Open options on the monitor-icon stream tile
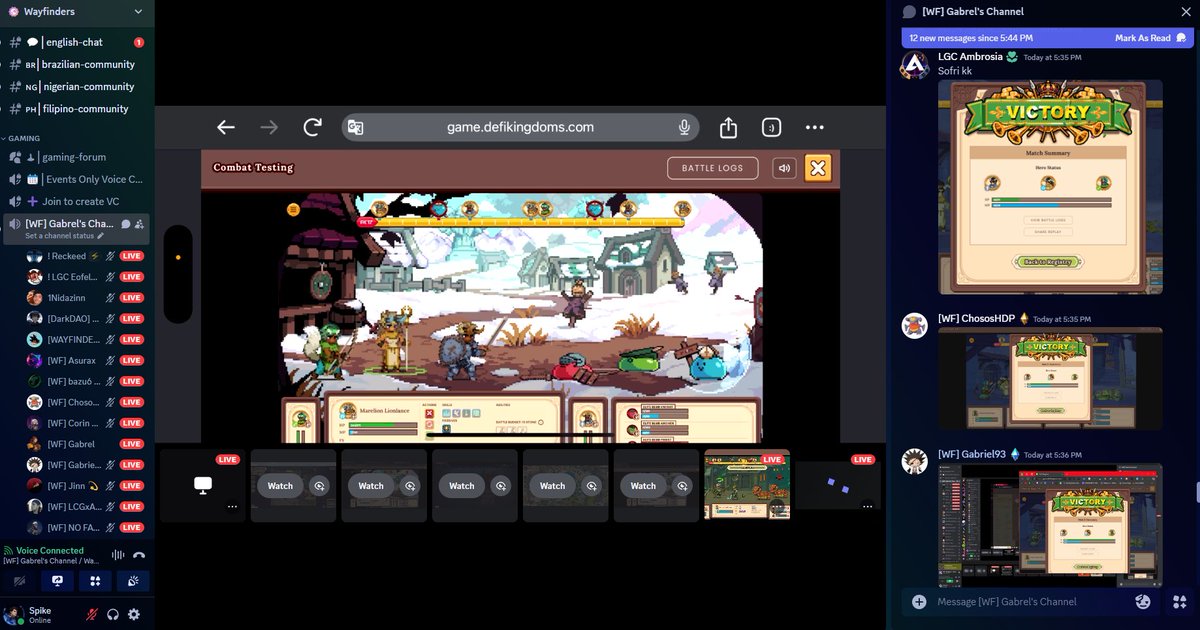Screen dimensions: 1200x630 [232, 507]
